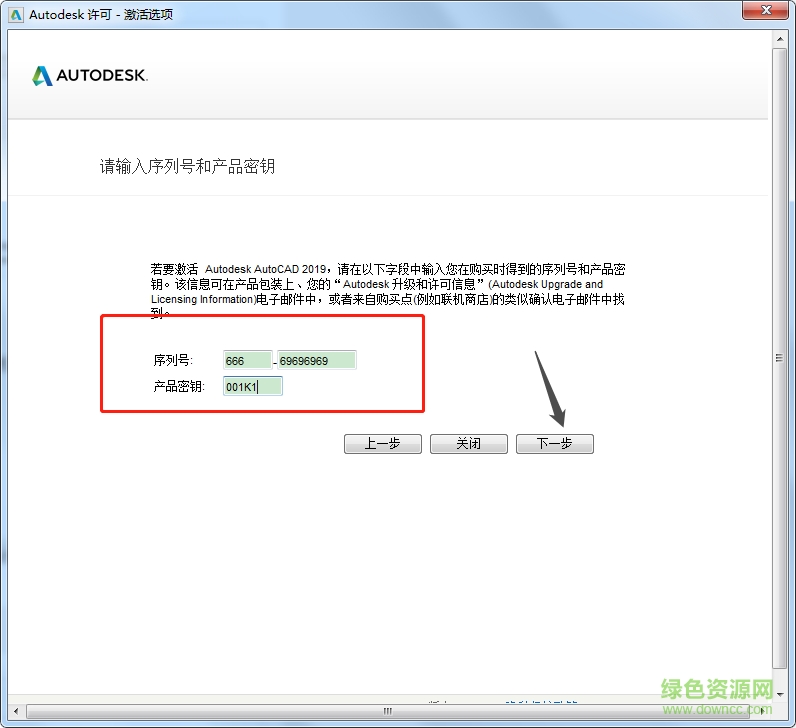This screenshot has height=728, width=796.
Task: Click the 上一步 (Back) button
Action: [383, 444]
